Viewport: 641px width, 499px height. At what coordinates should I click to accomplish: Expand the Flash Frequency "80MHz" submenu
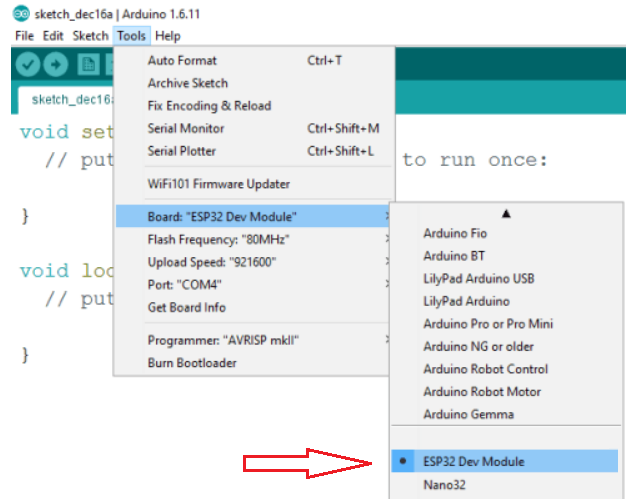pyautogui.click(x=253, y=239)
